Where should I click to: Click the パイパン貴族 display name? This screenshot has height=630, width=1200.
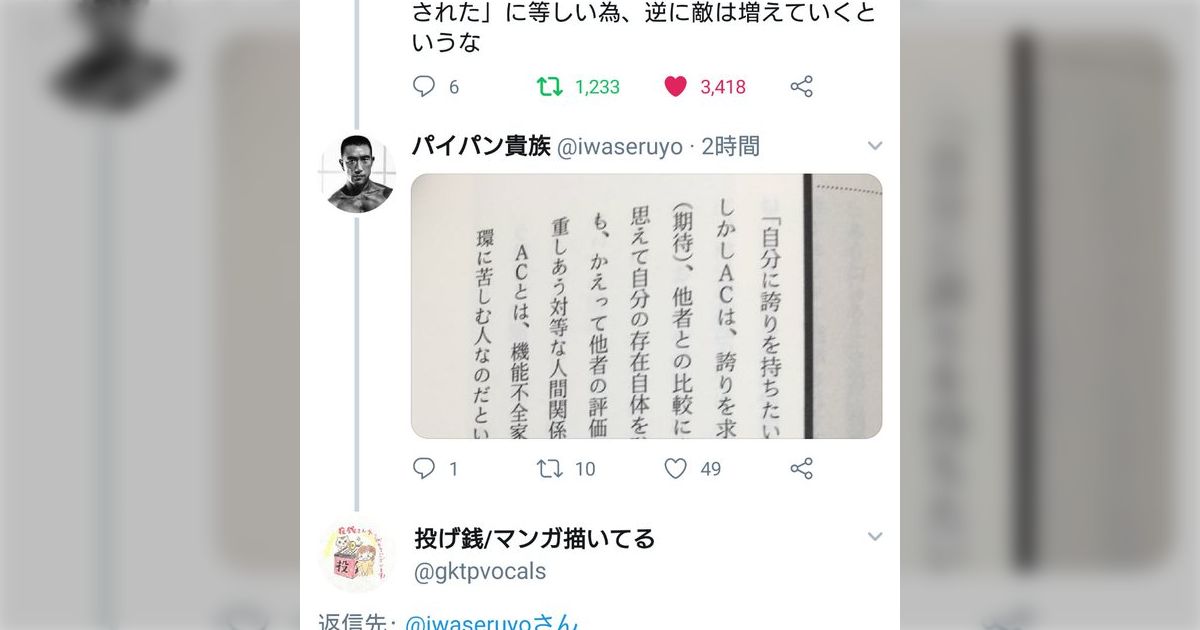[x=481, y=146]
